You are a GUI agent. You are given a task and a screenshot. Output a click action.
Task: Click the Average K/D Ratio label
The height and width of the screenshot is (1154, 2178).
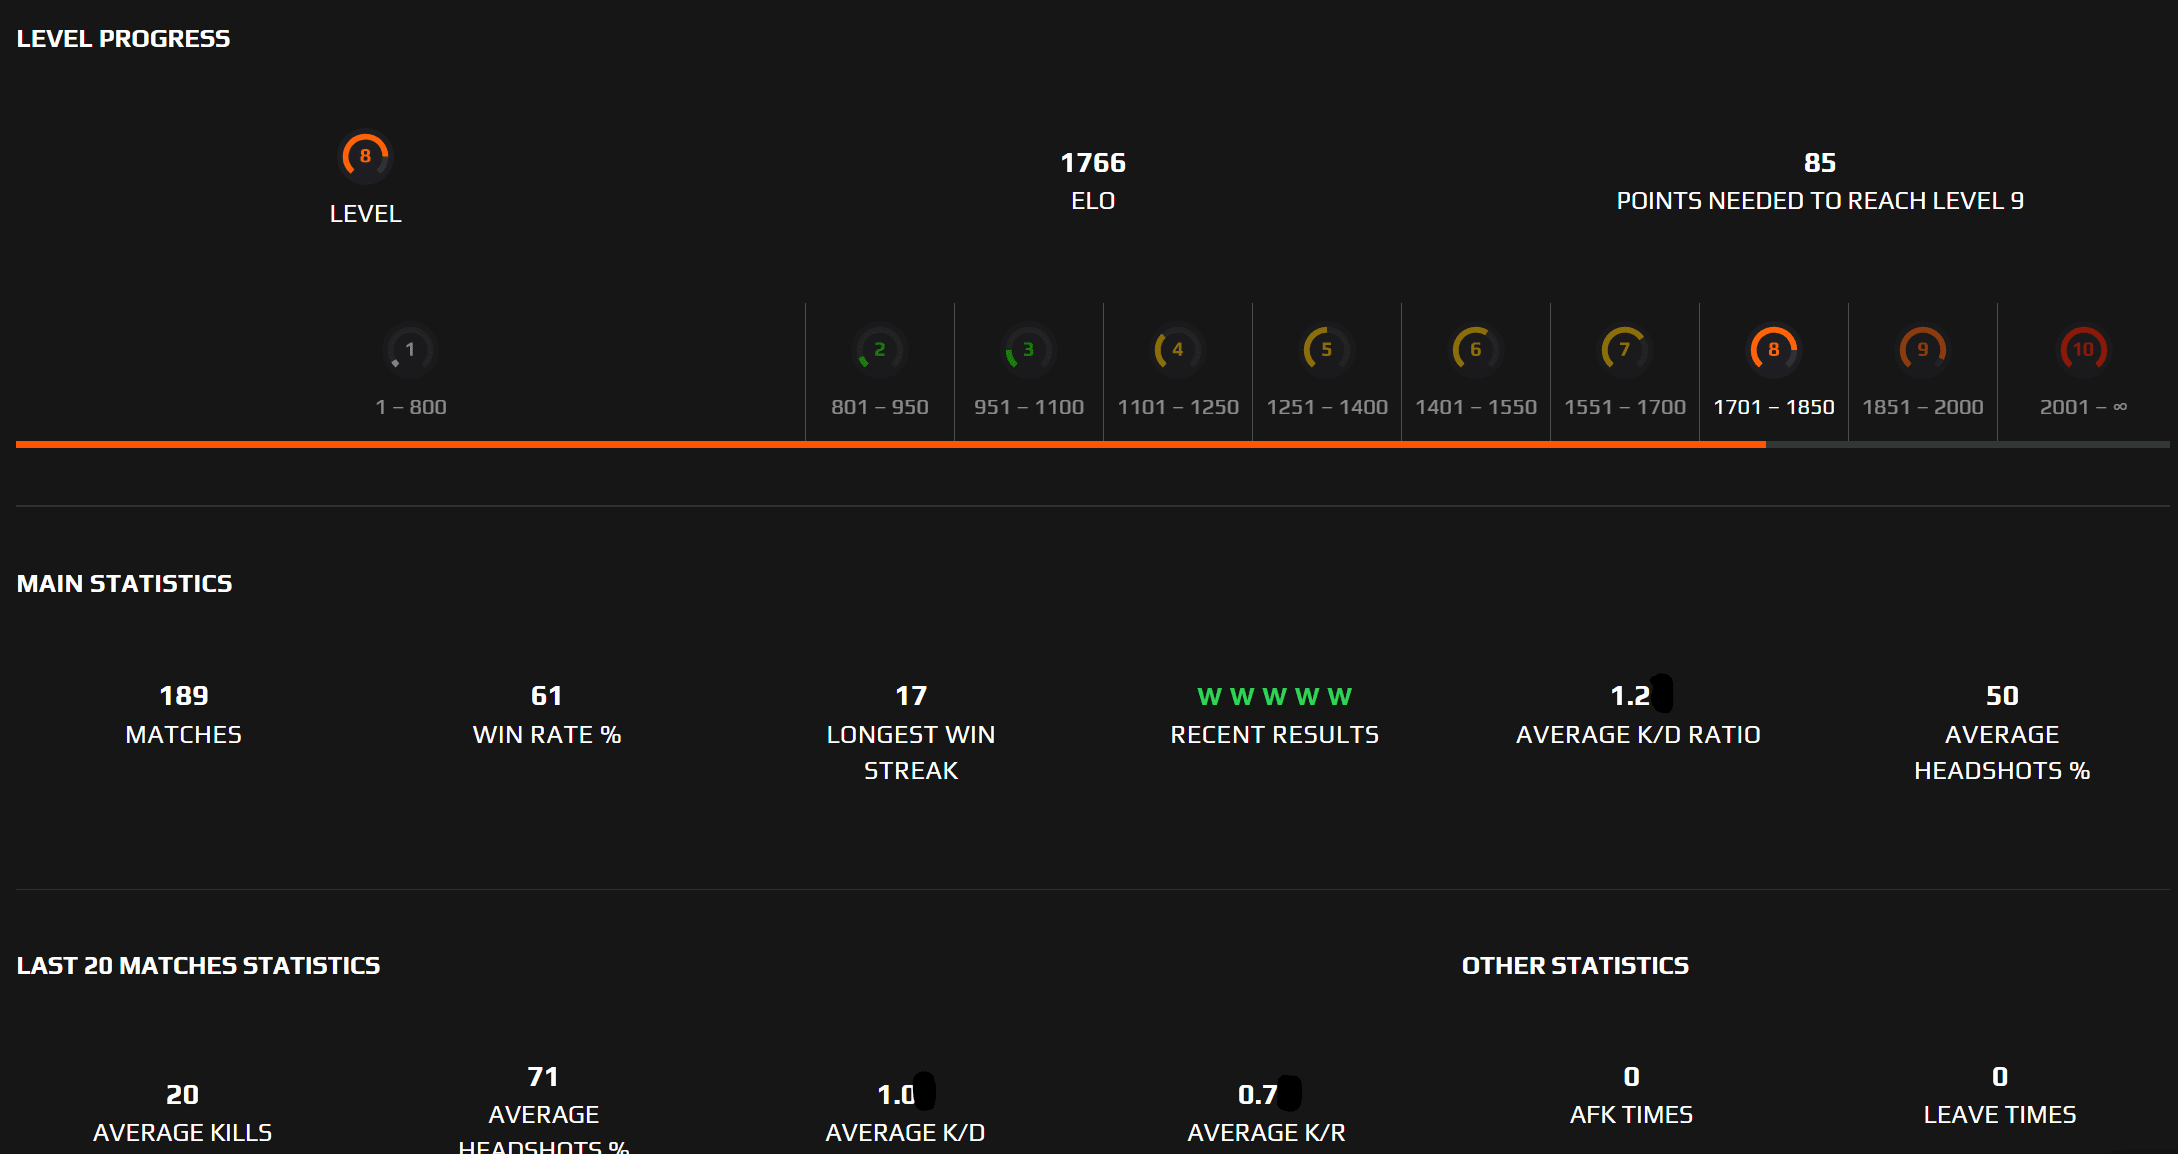tap(1638, 735)
